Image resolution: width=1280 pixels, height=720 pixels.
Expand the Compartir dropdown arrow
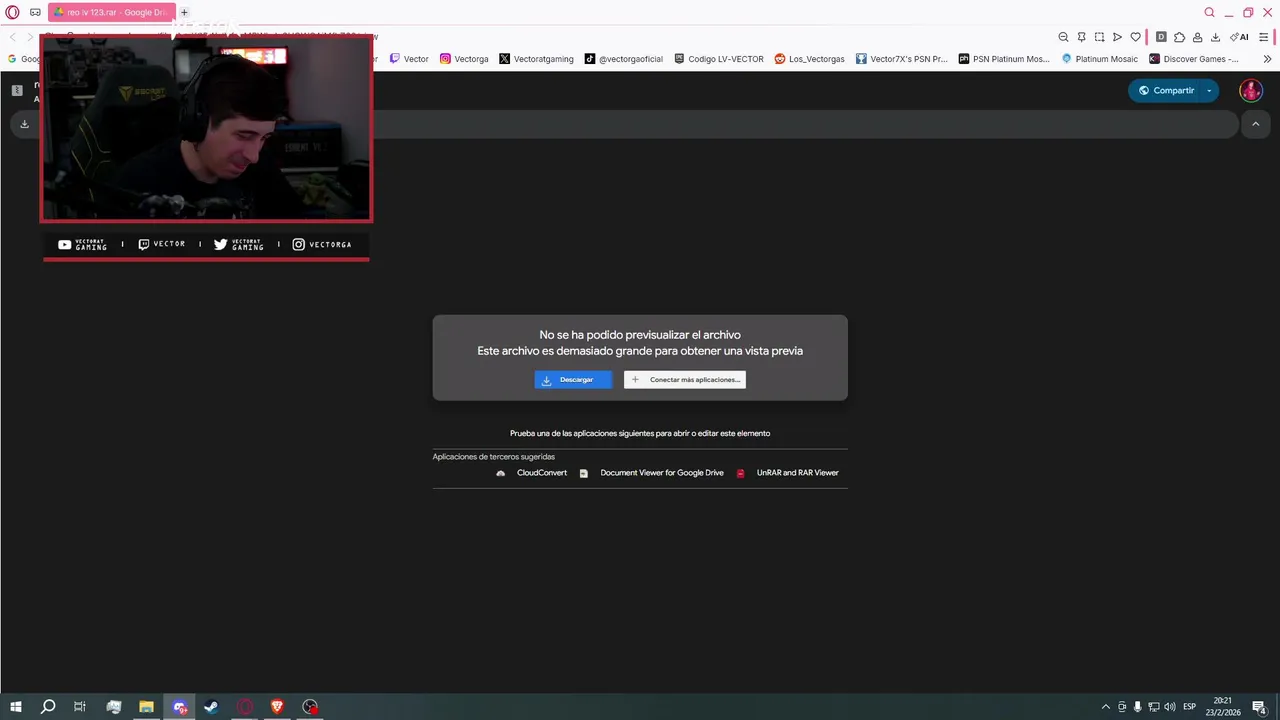1209,90
